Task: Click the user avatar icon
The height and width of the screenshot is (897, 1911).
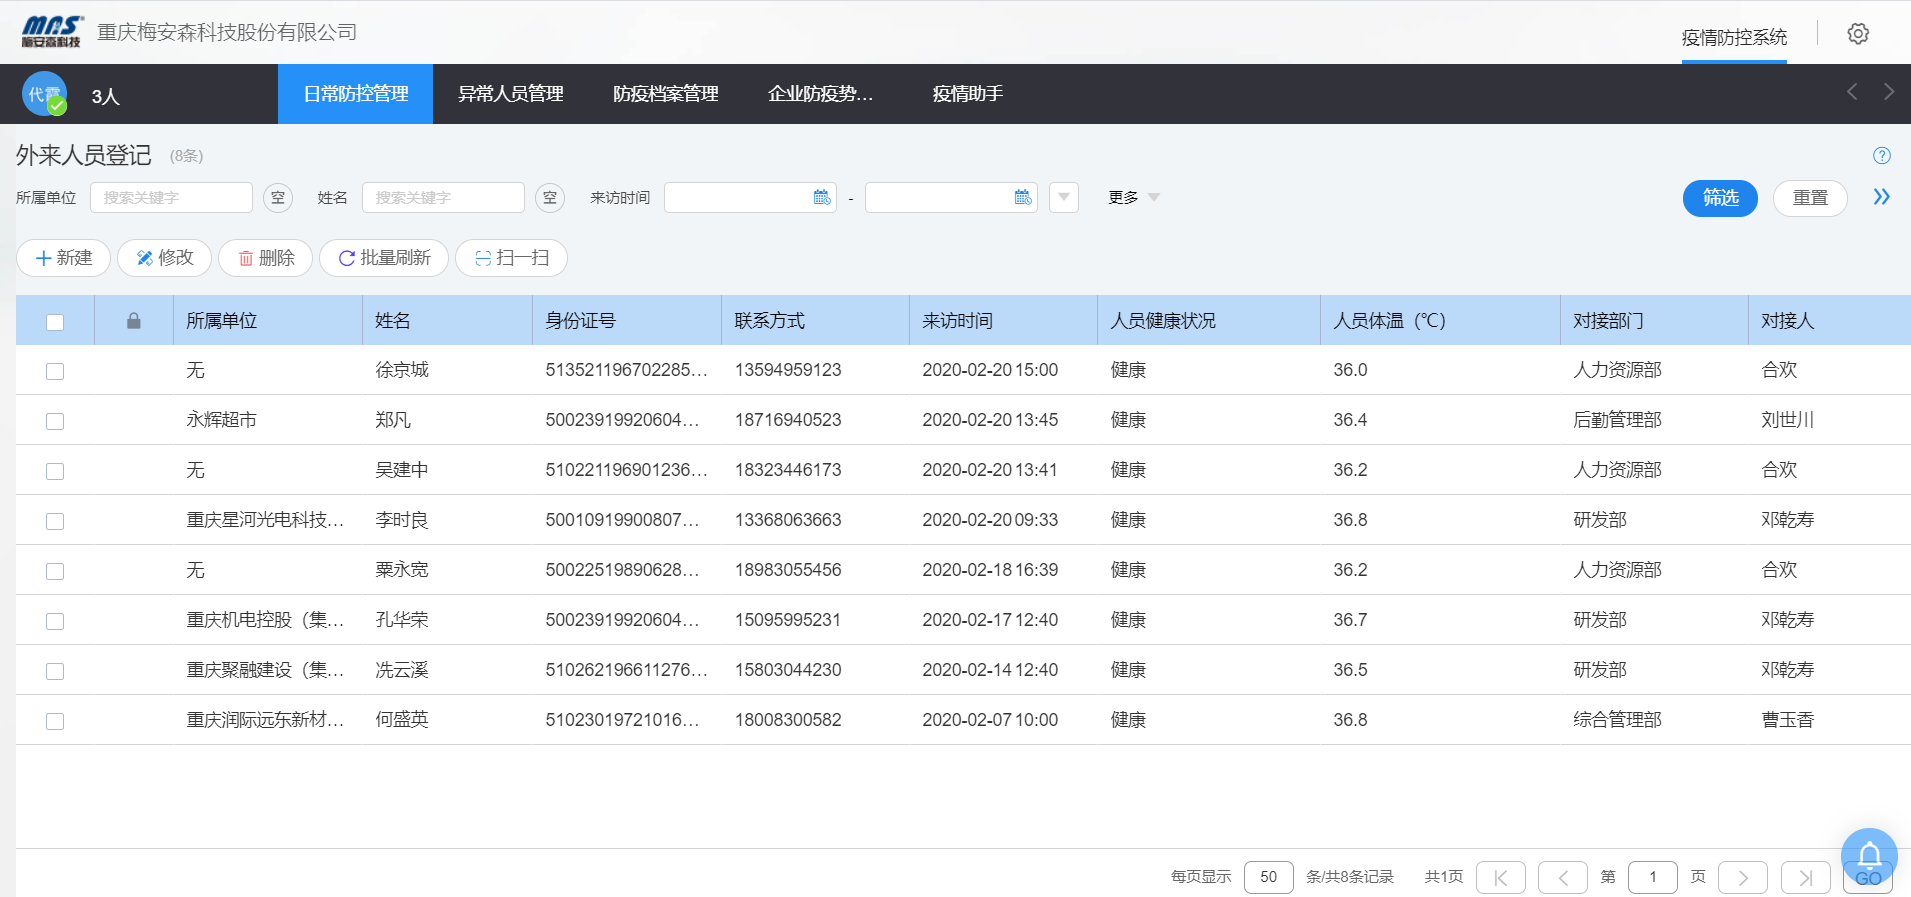Action: [x=45, y=95]
